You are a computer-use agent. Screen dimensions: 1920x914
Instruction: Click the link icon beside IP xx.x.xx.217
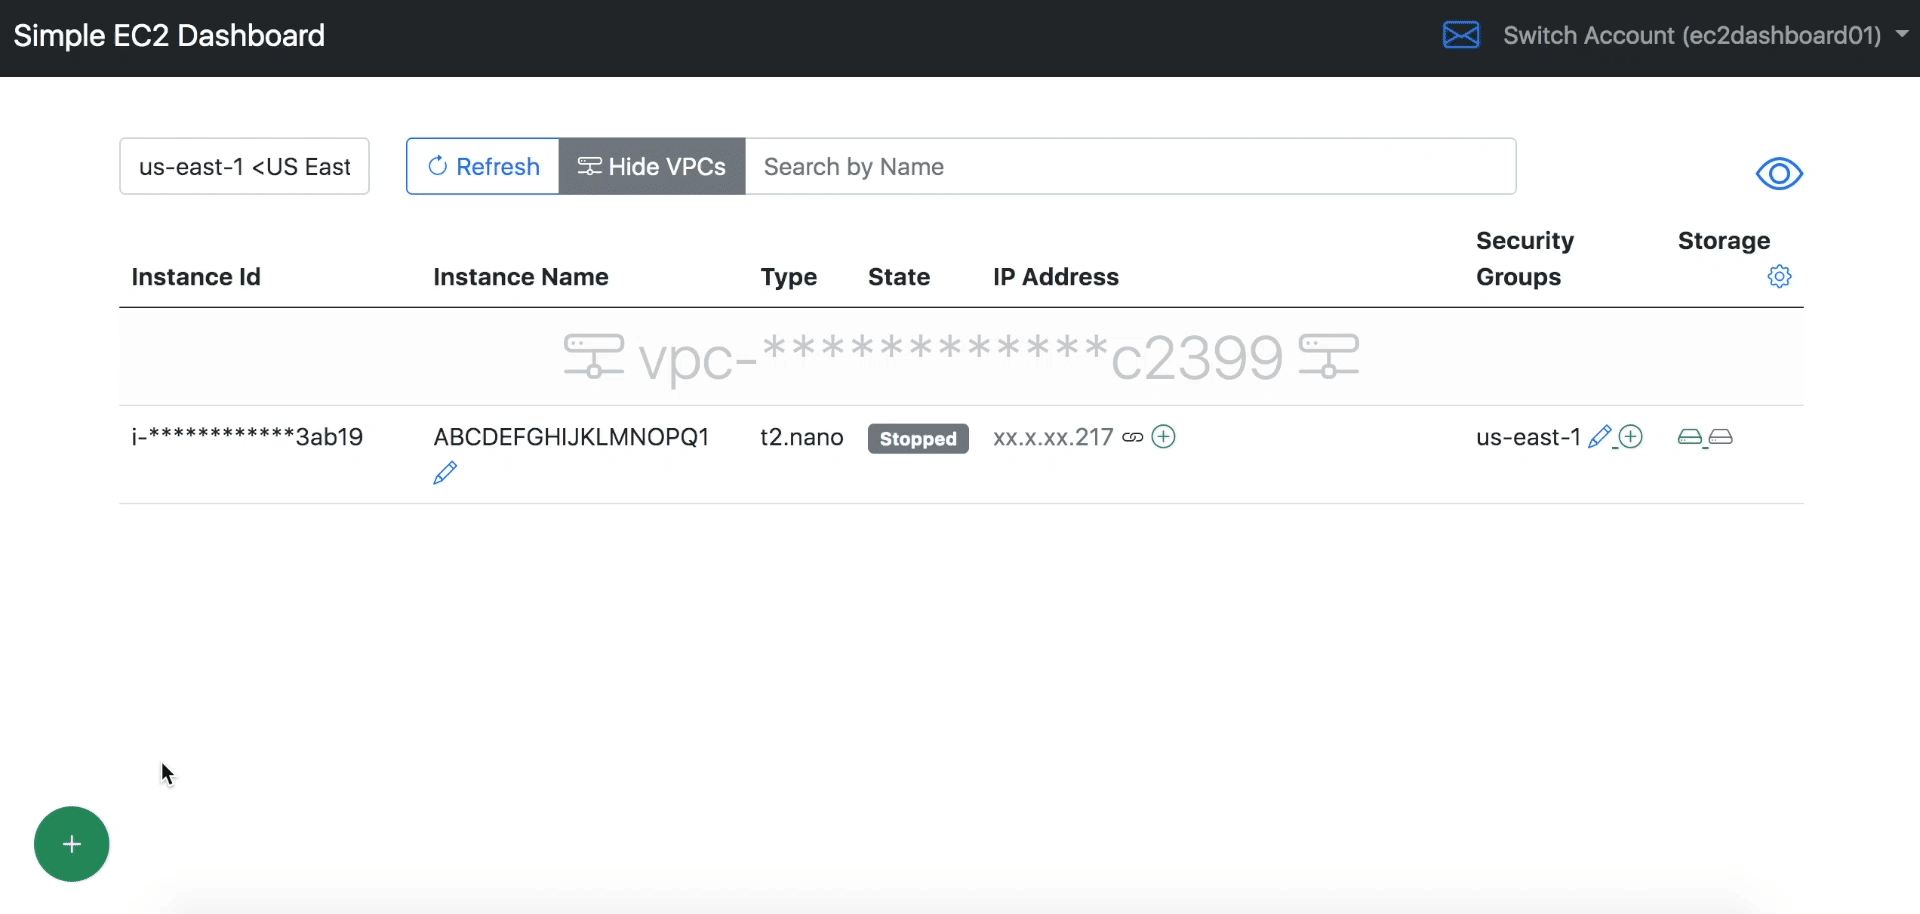coord(1132,437)
